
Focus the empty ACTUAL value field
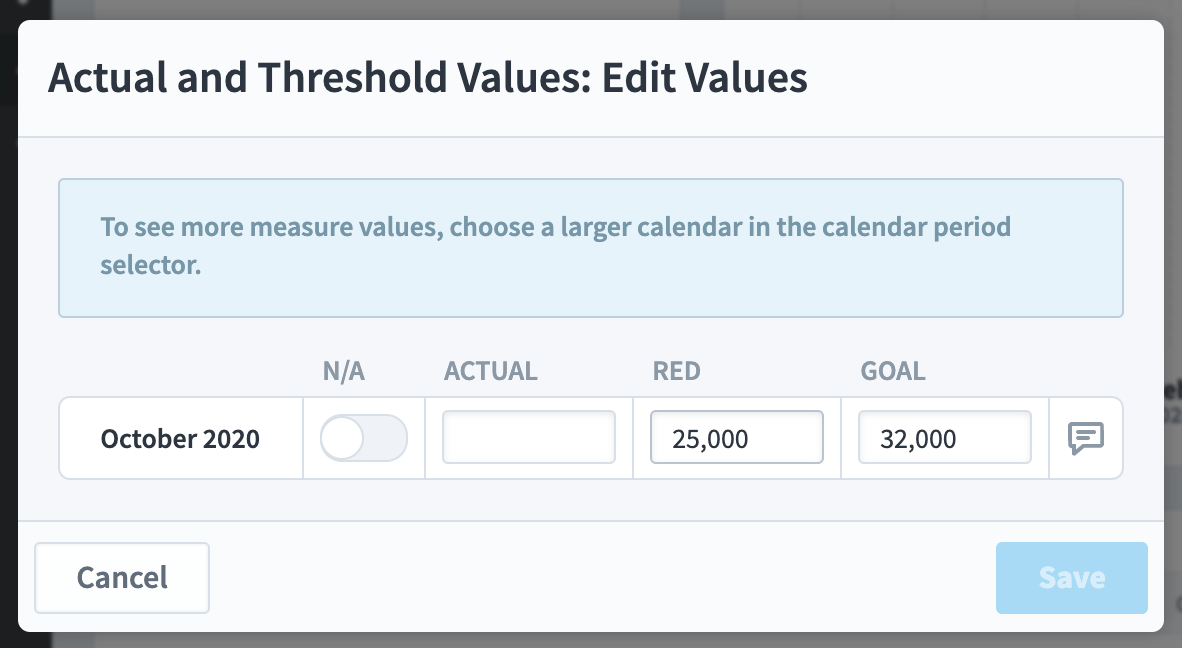click(x=528, y=437)
